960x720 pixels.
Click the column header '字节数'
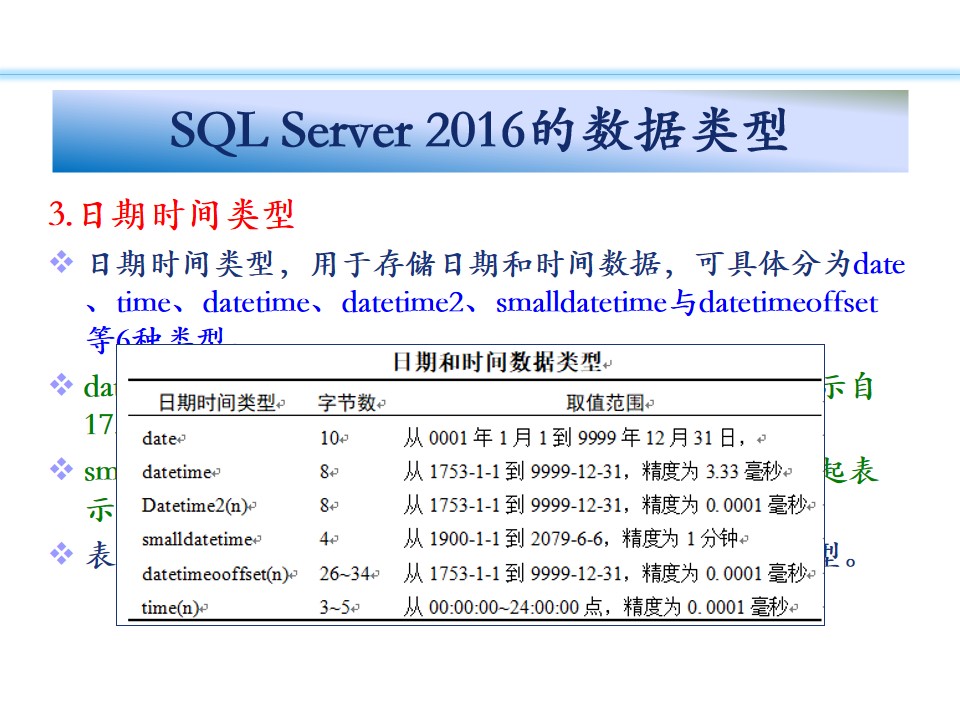[347, 403]
